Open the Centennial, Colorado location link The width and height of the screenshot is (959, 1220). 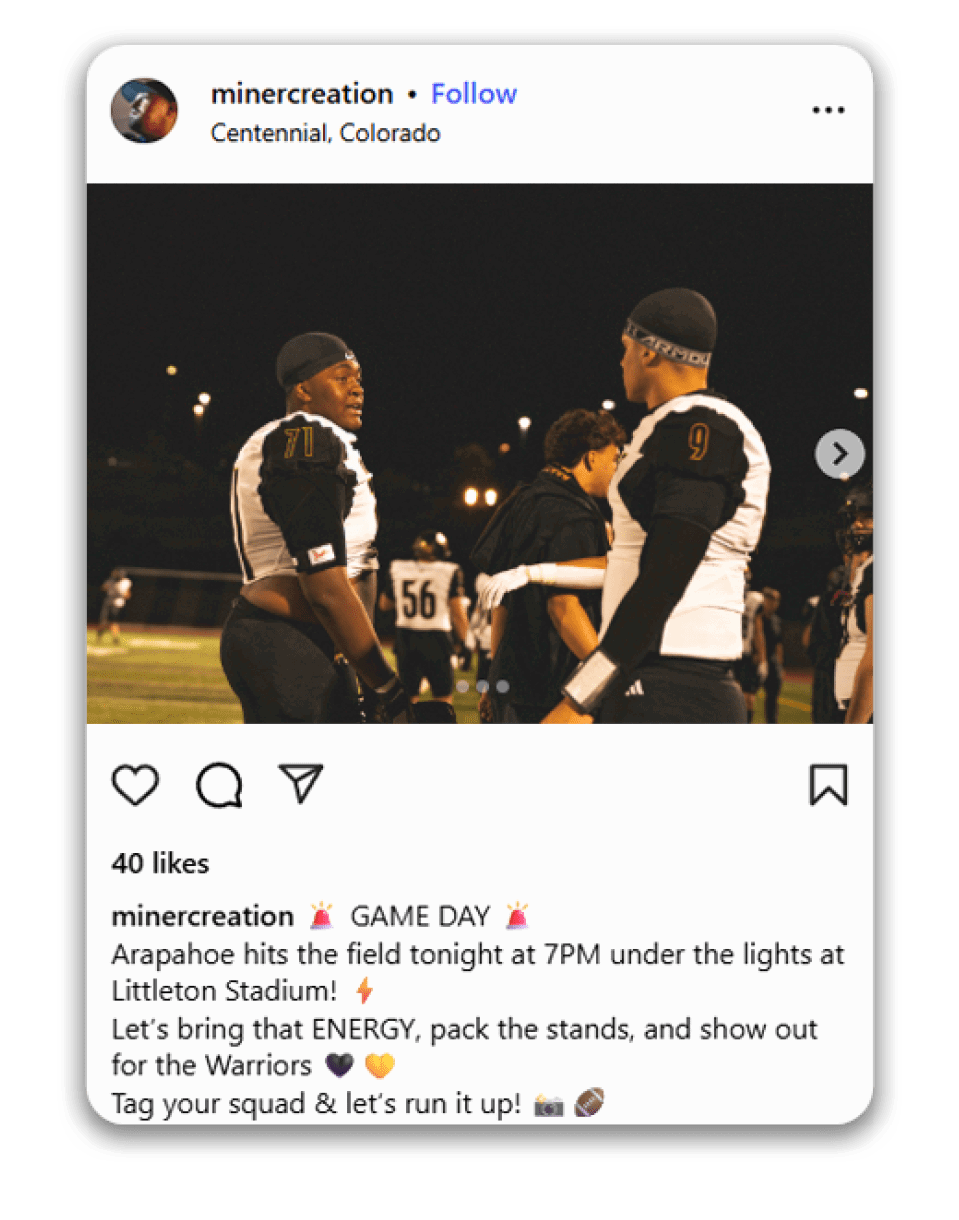(326, 133)
